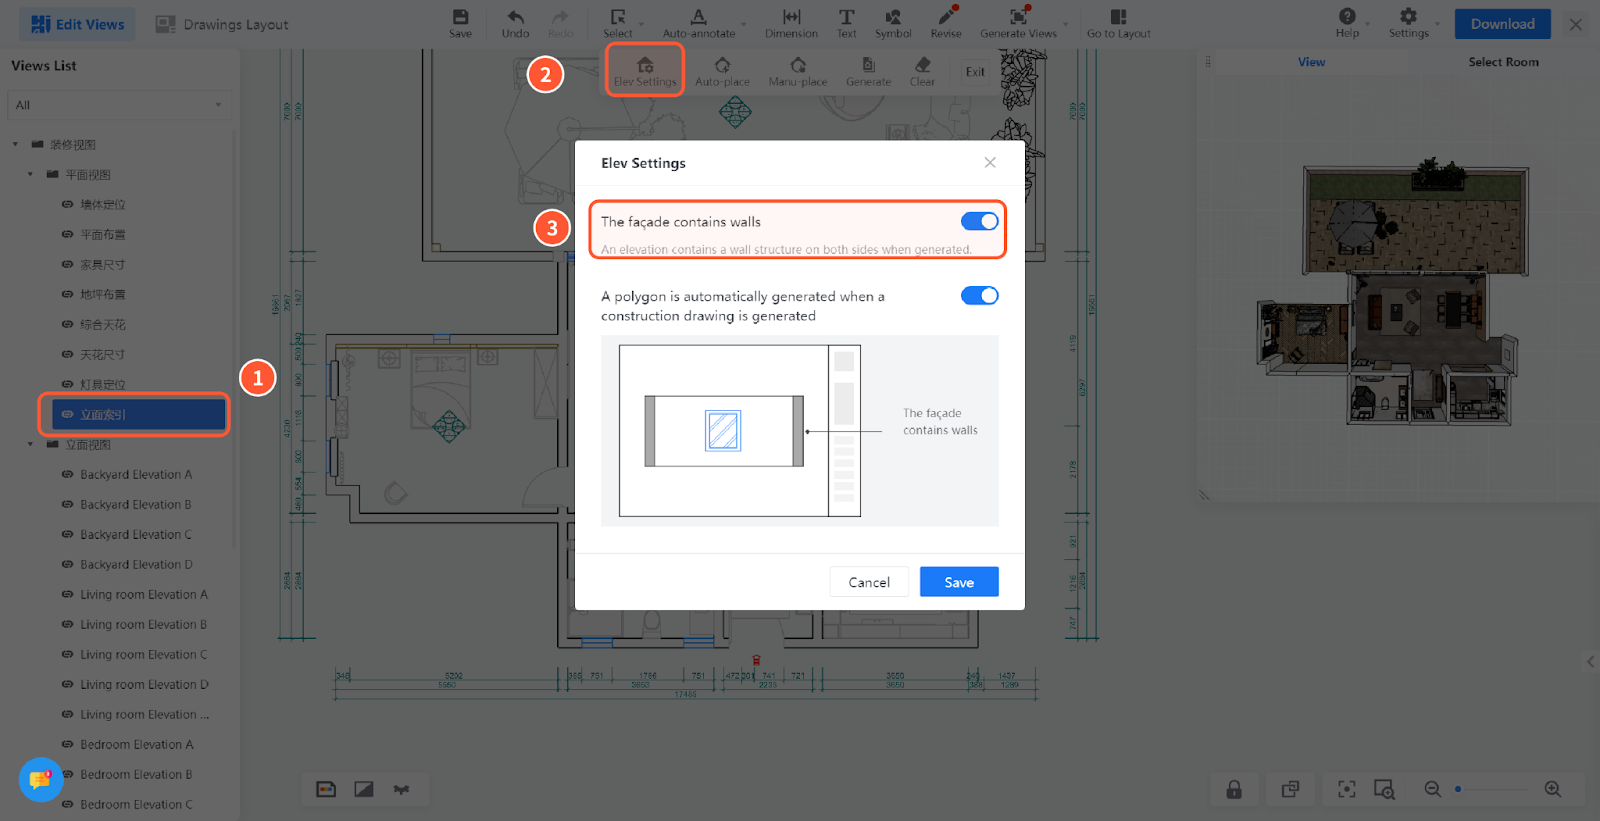The width and height of the screenshot is (1600, 821).
Task: Click the Revise tool icon
Action: [x=945, y=17]
